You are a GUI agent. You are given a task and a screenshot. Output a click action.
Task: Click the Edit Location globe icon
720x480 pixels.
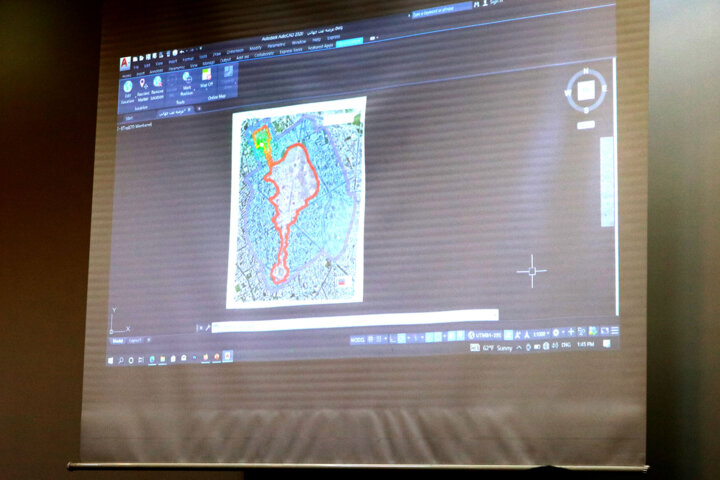tap(129, 84)
